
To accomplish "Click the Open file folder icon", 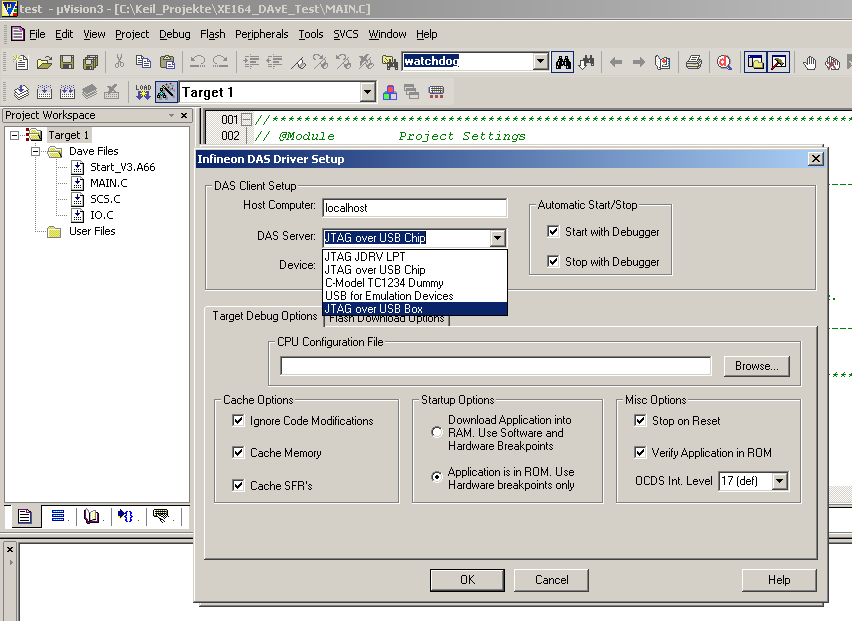I will click(44, 62).
